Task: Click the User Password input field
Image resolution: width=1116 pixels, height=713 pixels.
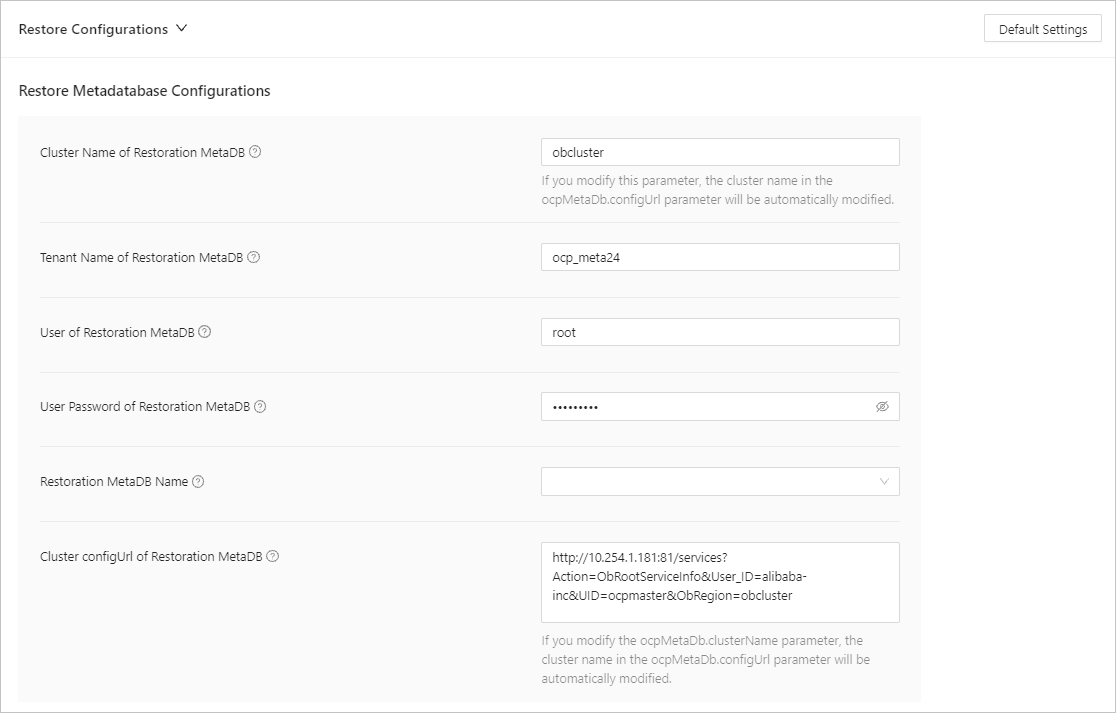Action: 705,407
